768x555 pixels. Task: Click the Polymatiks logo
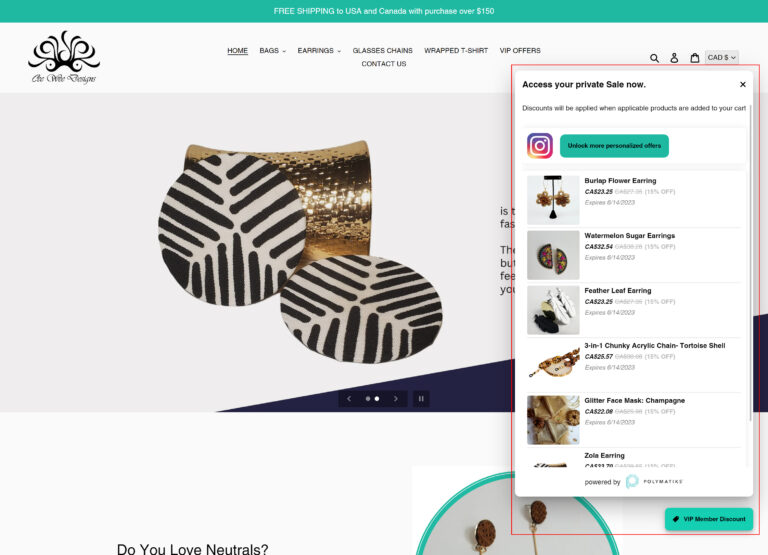(x=654, y=482)
